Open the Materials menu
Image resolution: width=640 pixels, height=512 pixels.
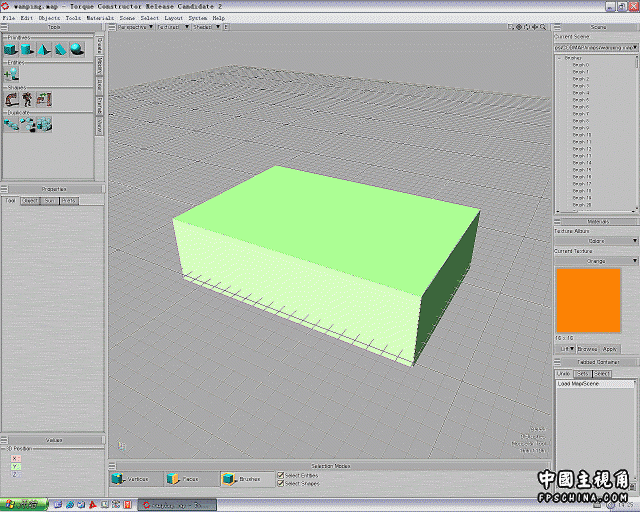[100, 18]
